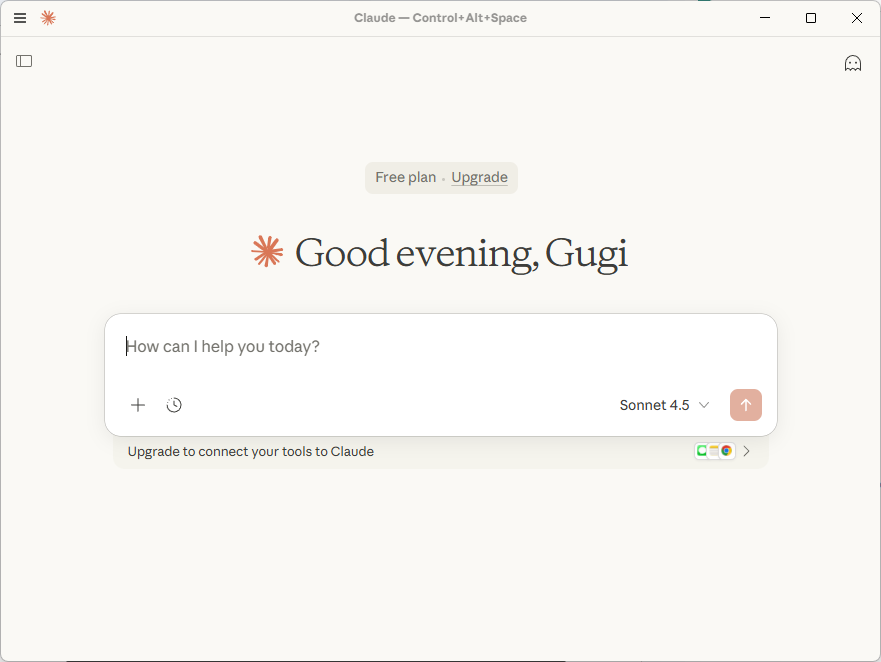Open the hamburger menu
881x662 pixels.
click(19, 17)
